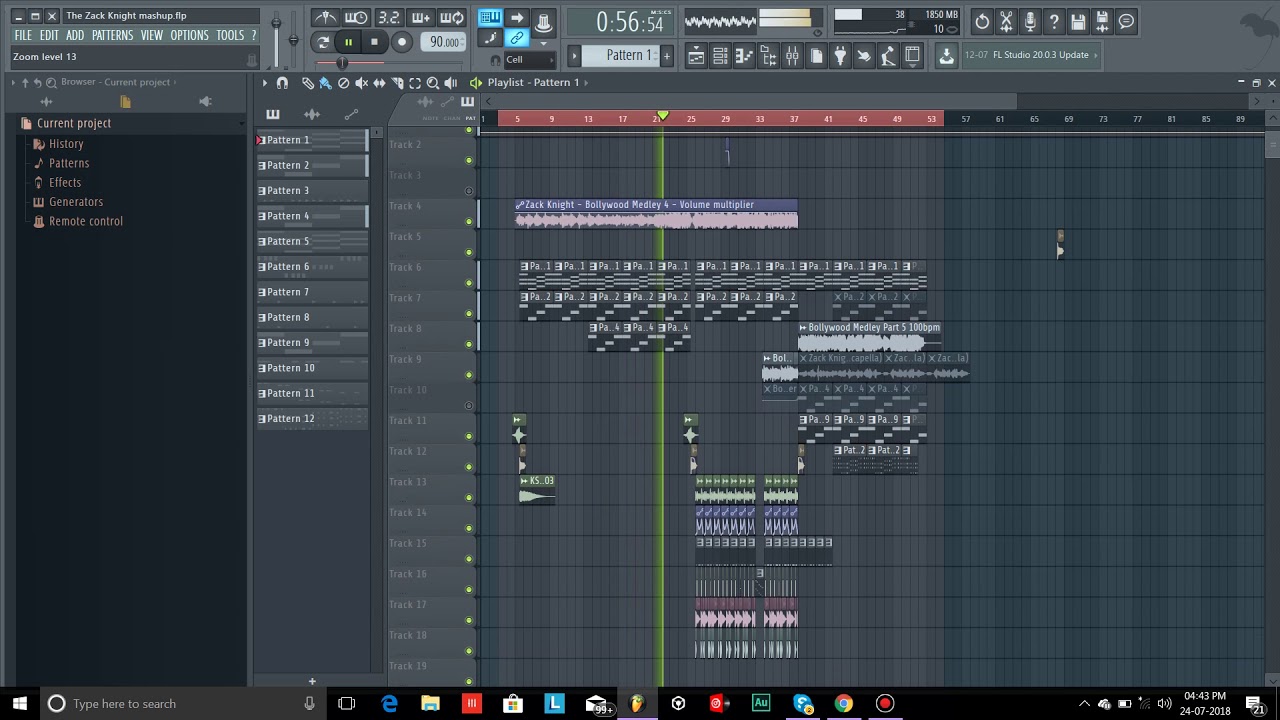Open the ADD menu
1280x720 pixels.
point(75,35)
